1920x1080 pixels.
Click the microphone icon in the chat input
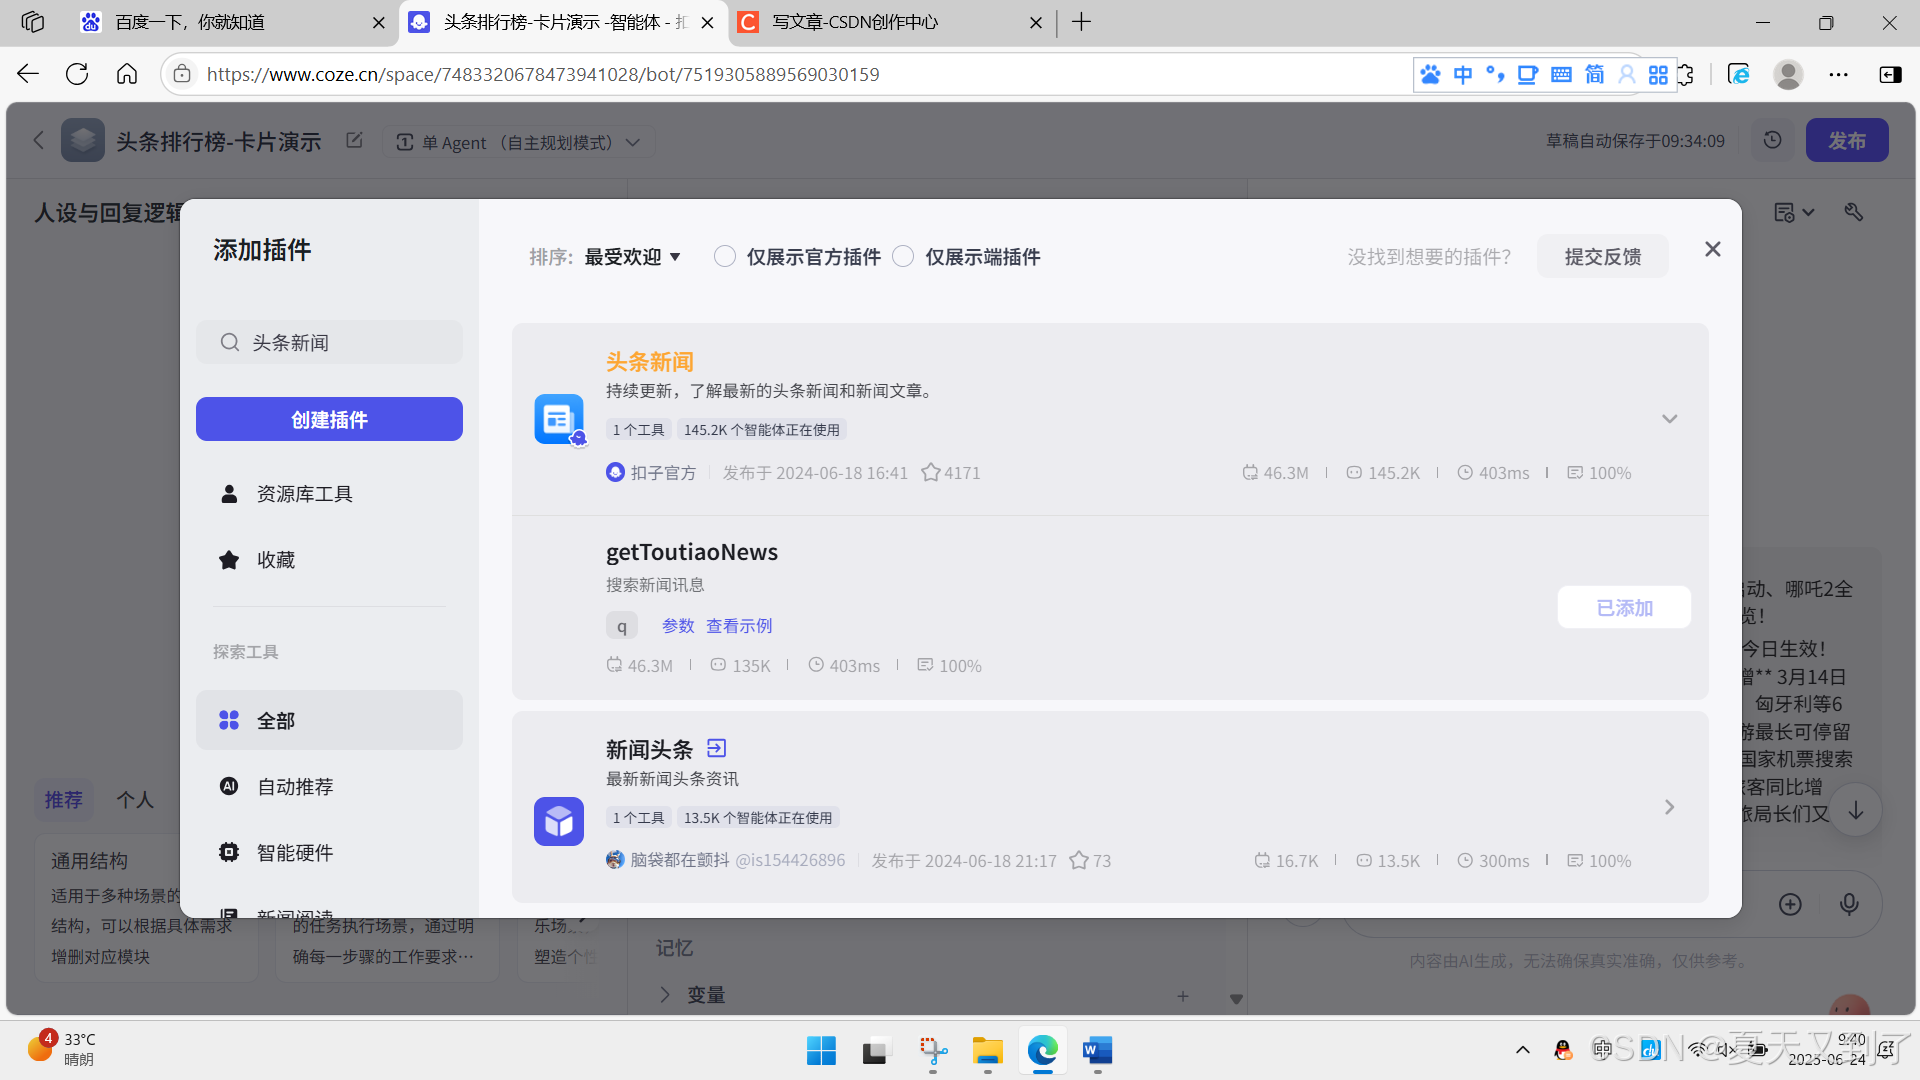click(1849, 904)
